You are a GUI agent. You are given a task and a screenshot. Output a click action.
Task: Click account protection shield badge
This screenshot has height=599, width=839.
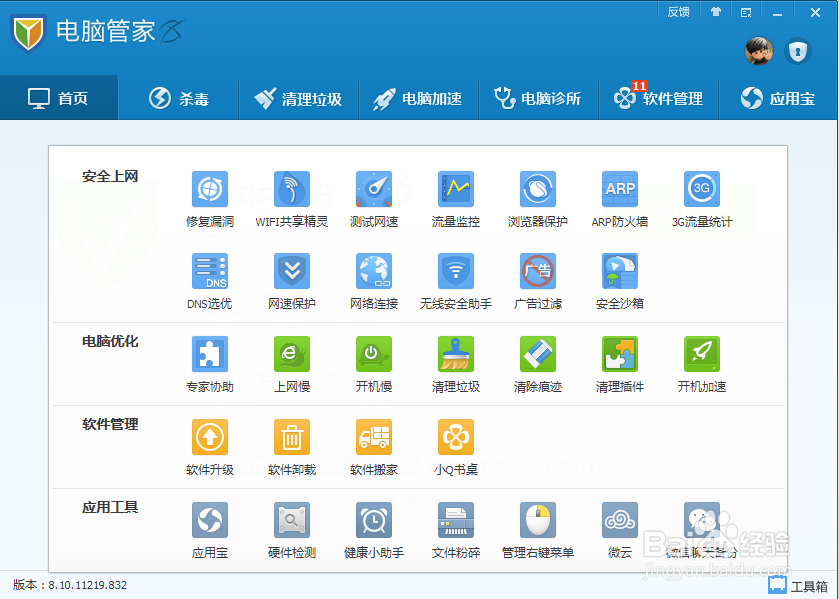click(798, 51)
